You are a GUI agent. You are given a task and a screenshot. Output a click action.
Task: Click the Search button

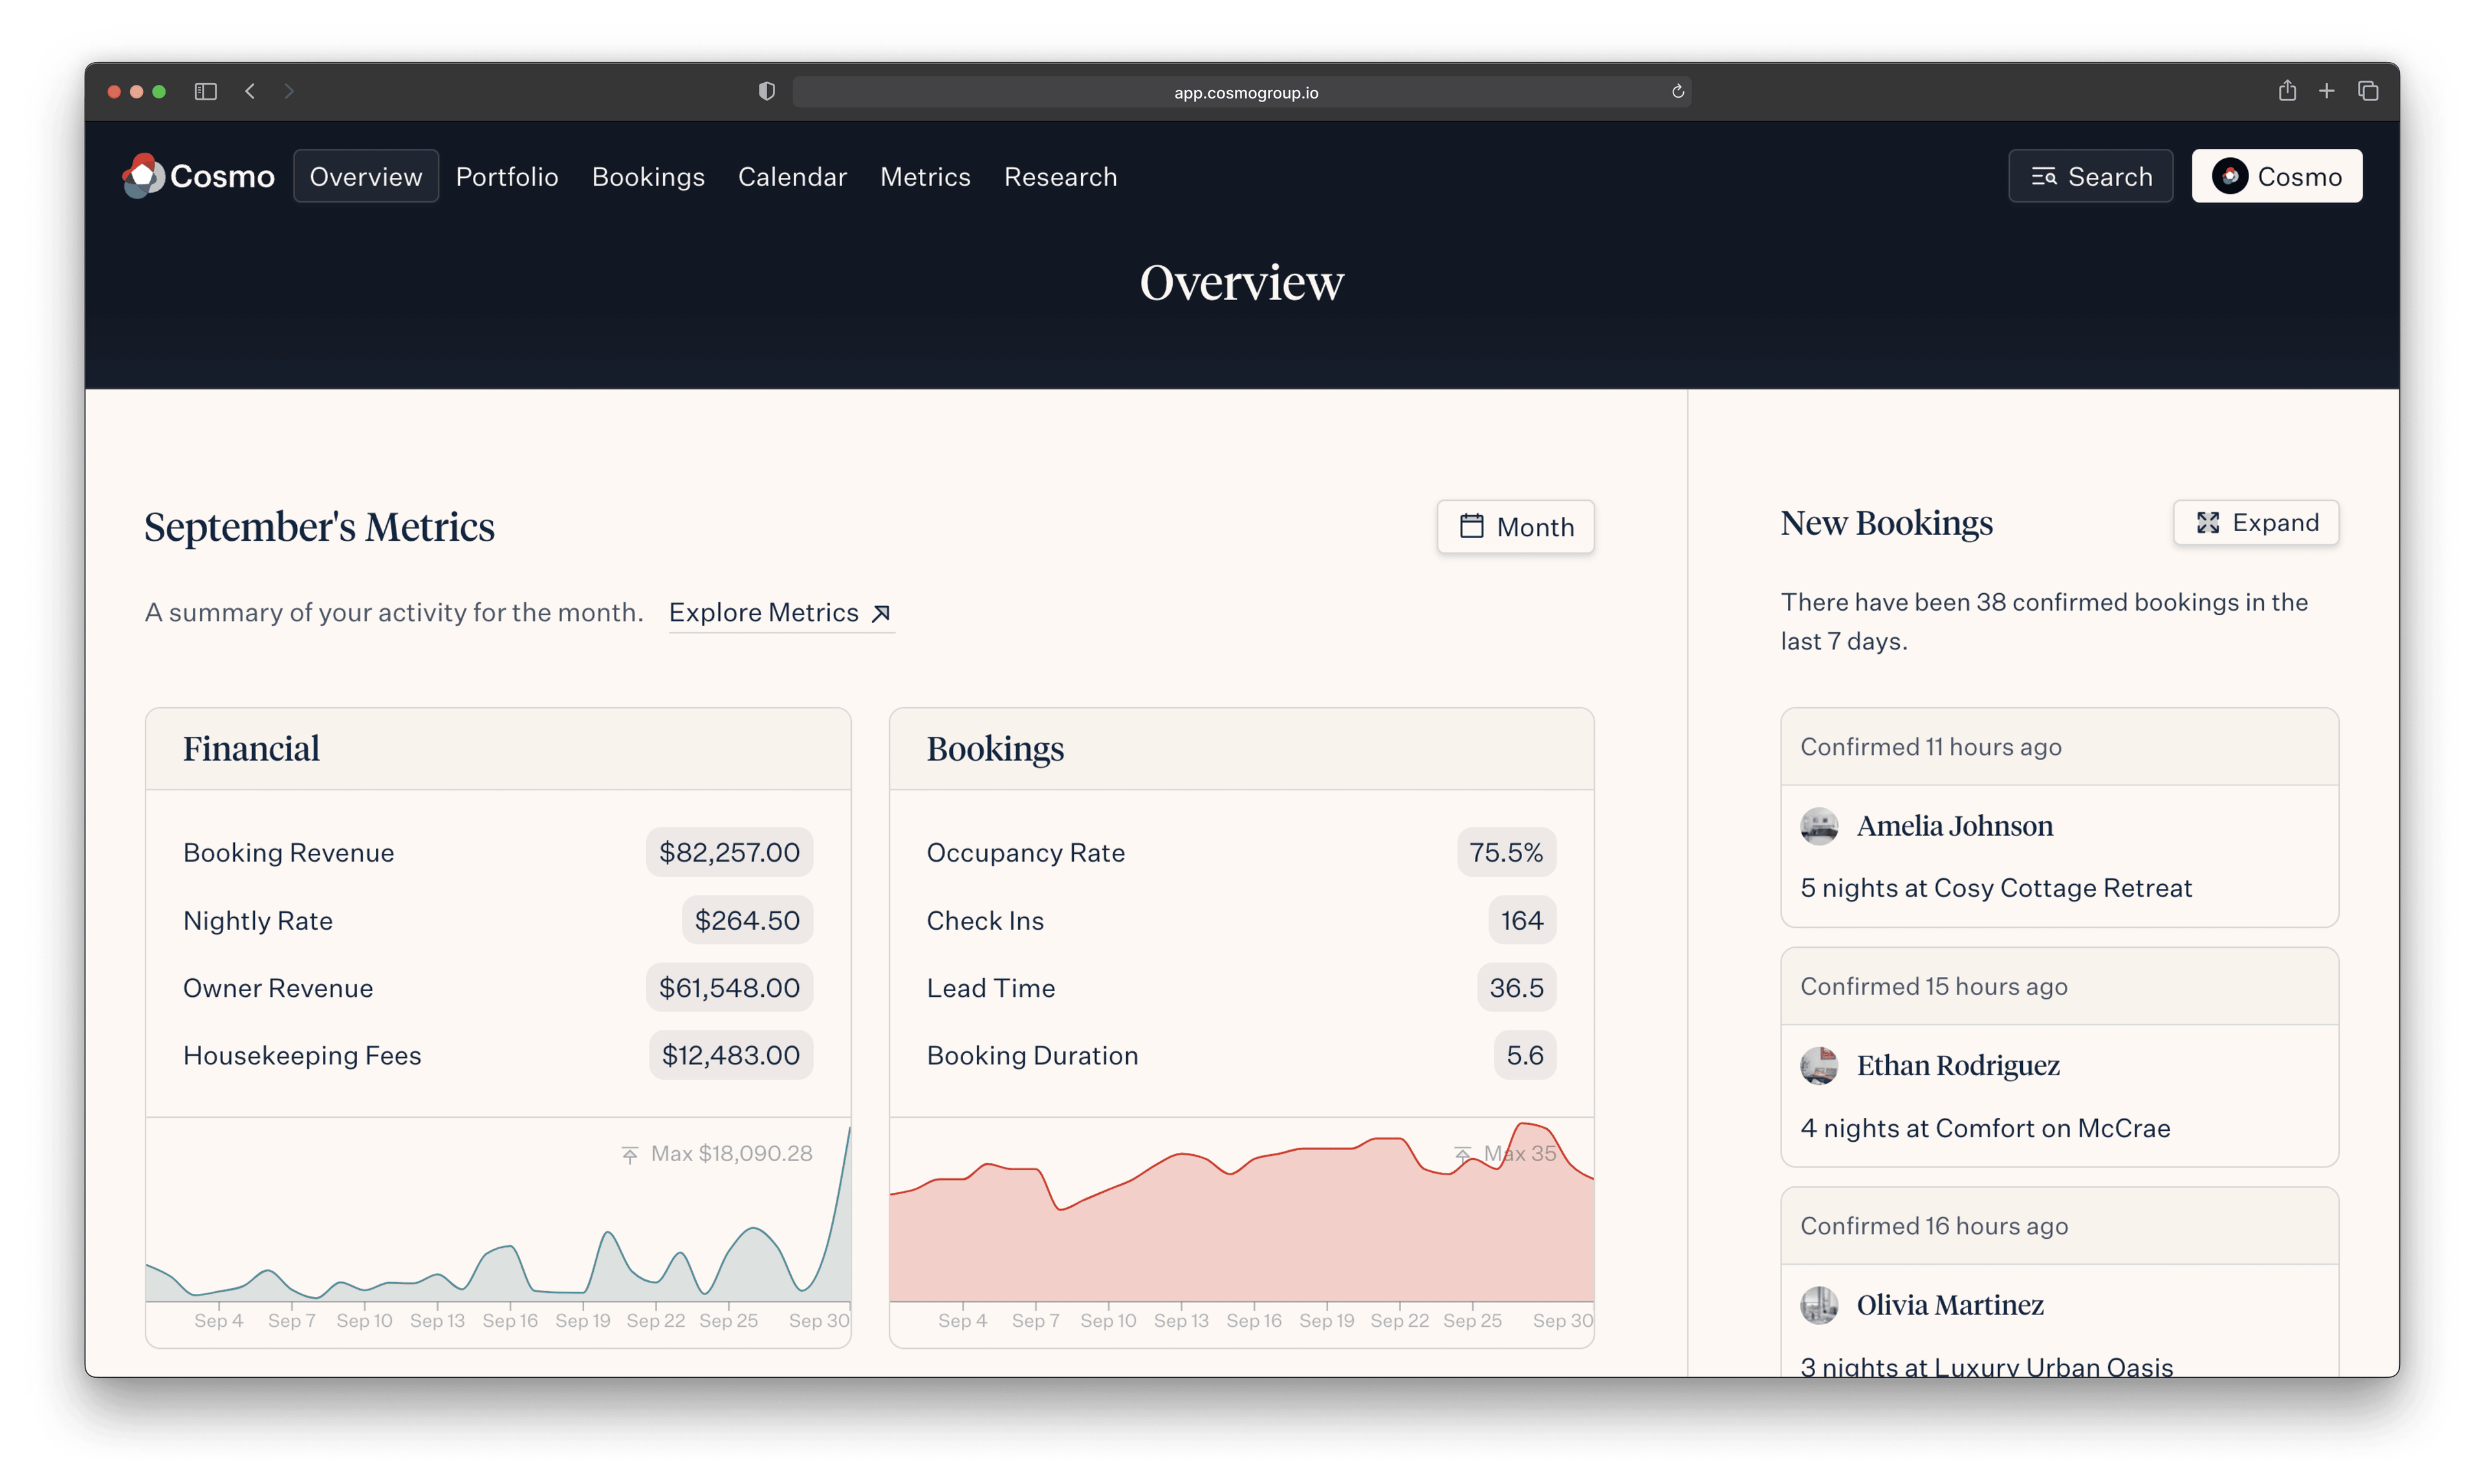(2090, 177)
